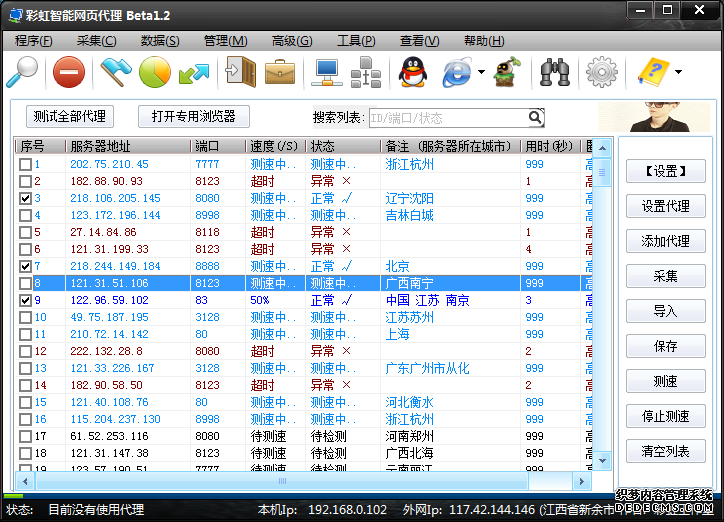Click the 测速 button

tap(665, 381)
